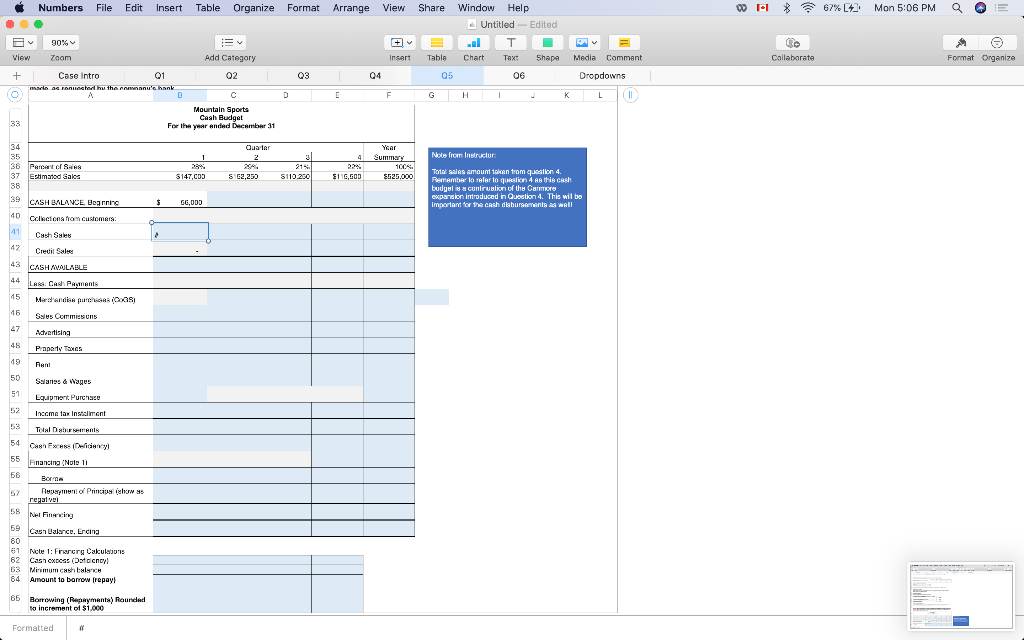
Task: Open the Arrange menu
Action: pyautogui.click(x=350, y=7)
